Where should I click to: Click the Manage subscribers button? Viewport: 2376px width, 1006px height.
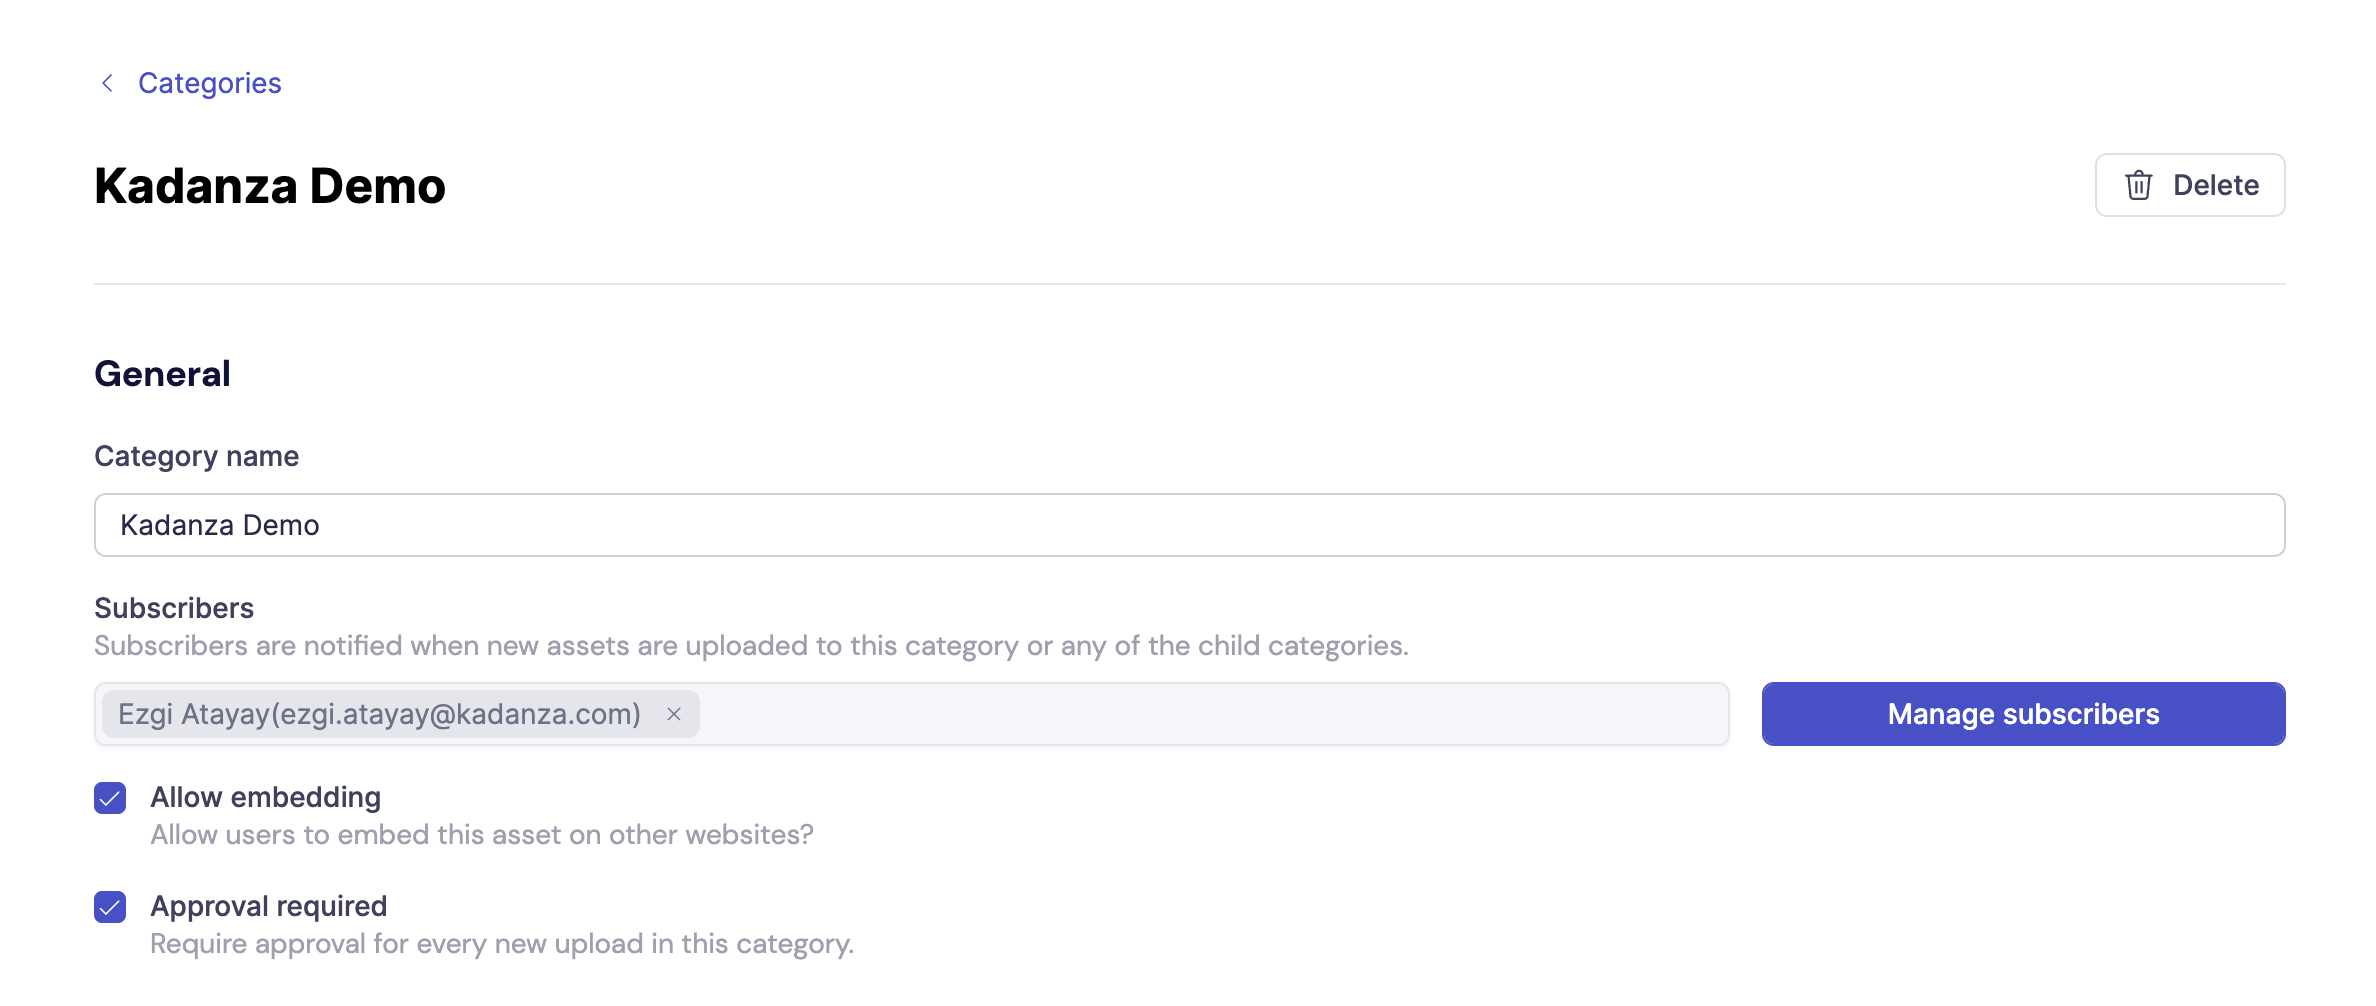pyautogui.click(x=2022, y=714)
